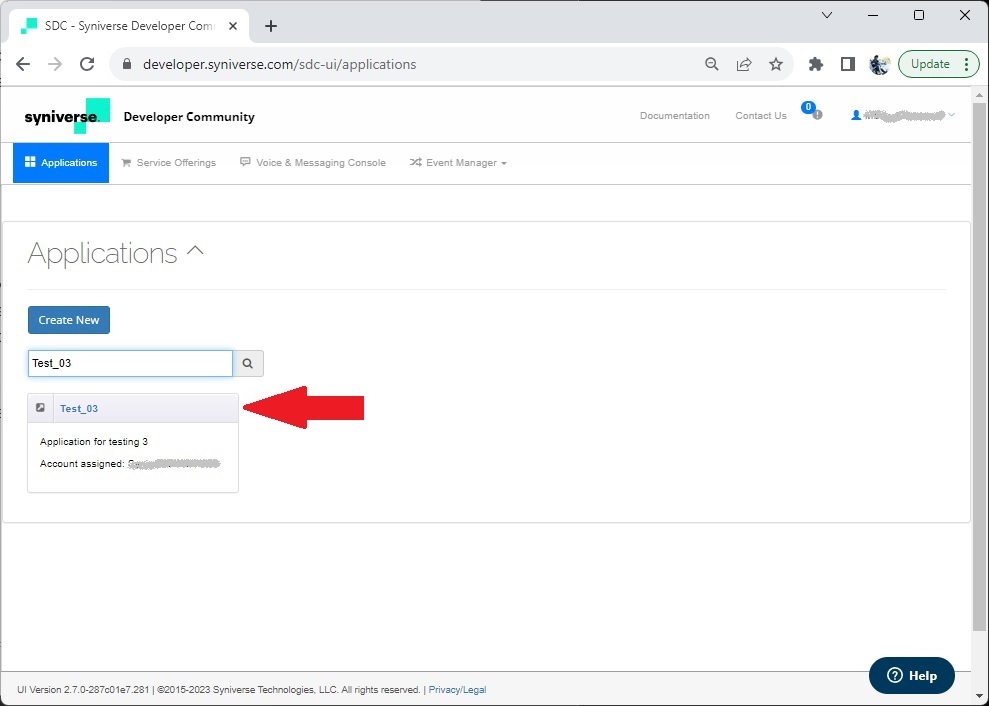Reload the current page
Screen dimensions: 989x706
coord(87,64)
